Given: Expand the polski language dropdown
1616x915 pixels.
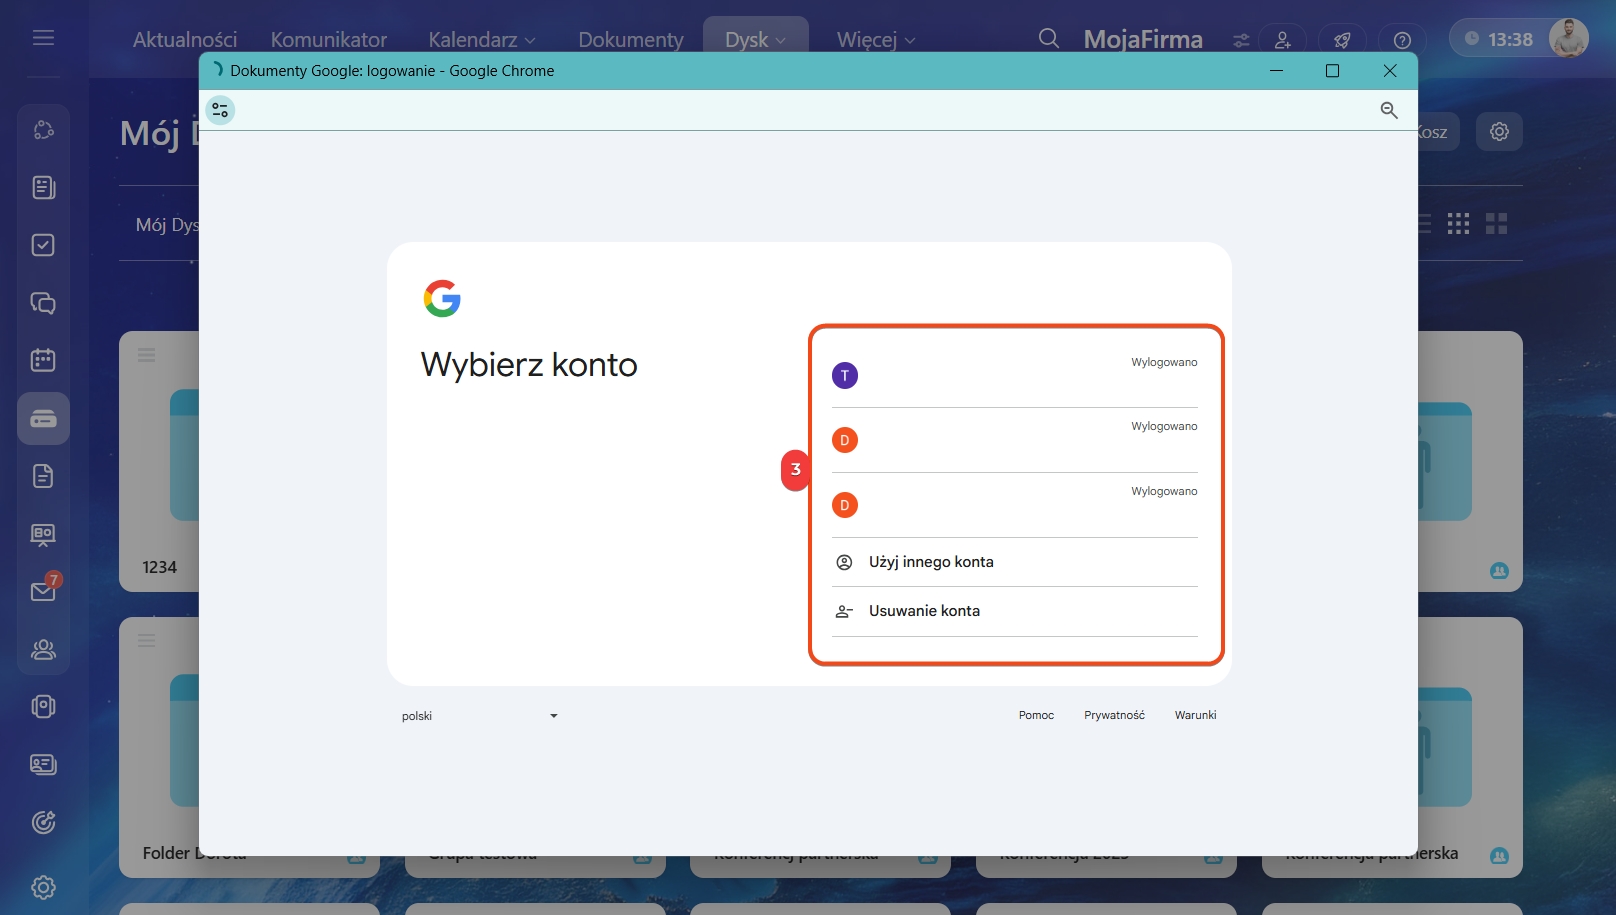Looking at the screenshot, I should point(480,716).
